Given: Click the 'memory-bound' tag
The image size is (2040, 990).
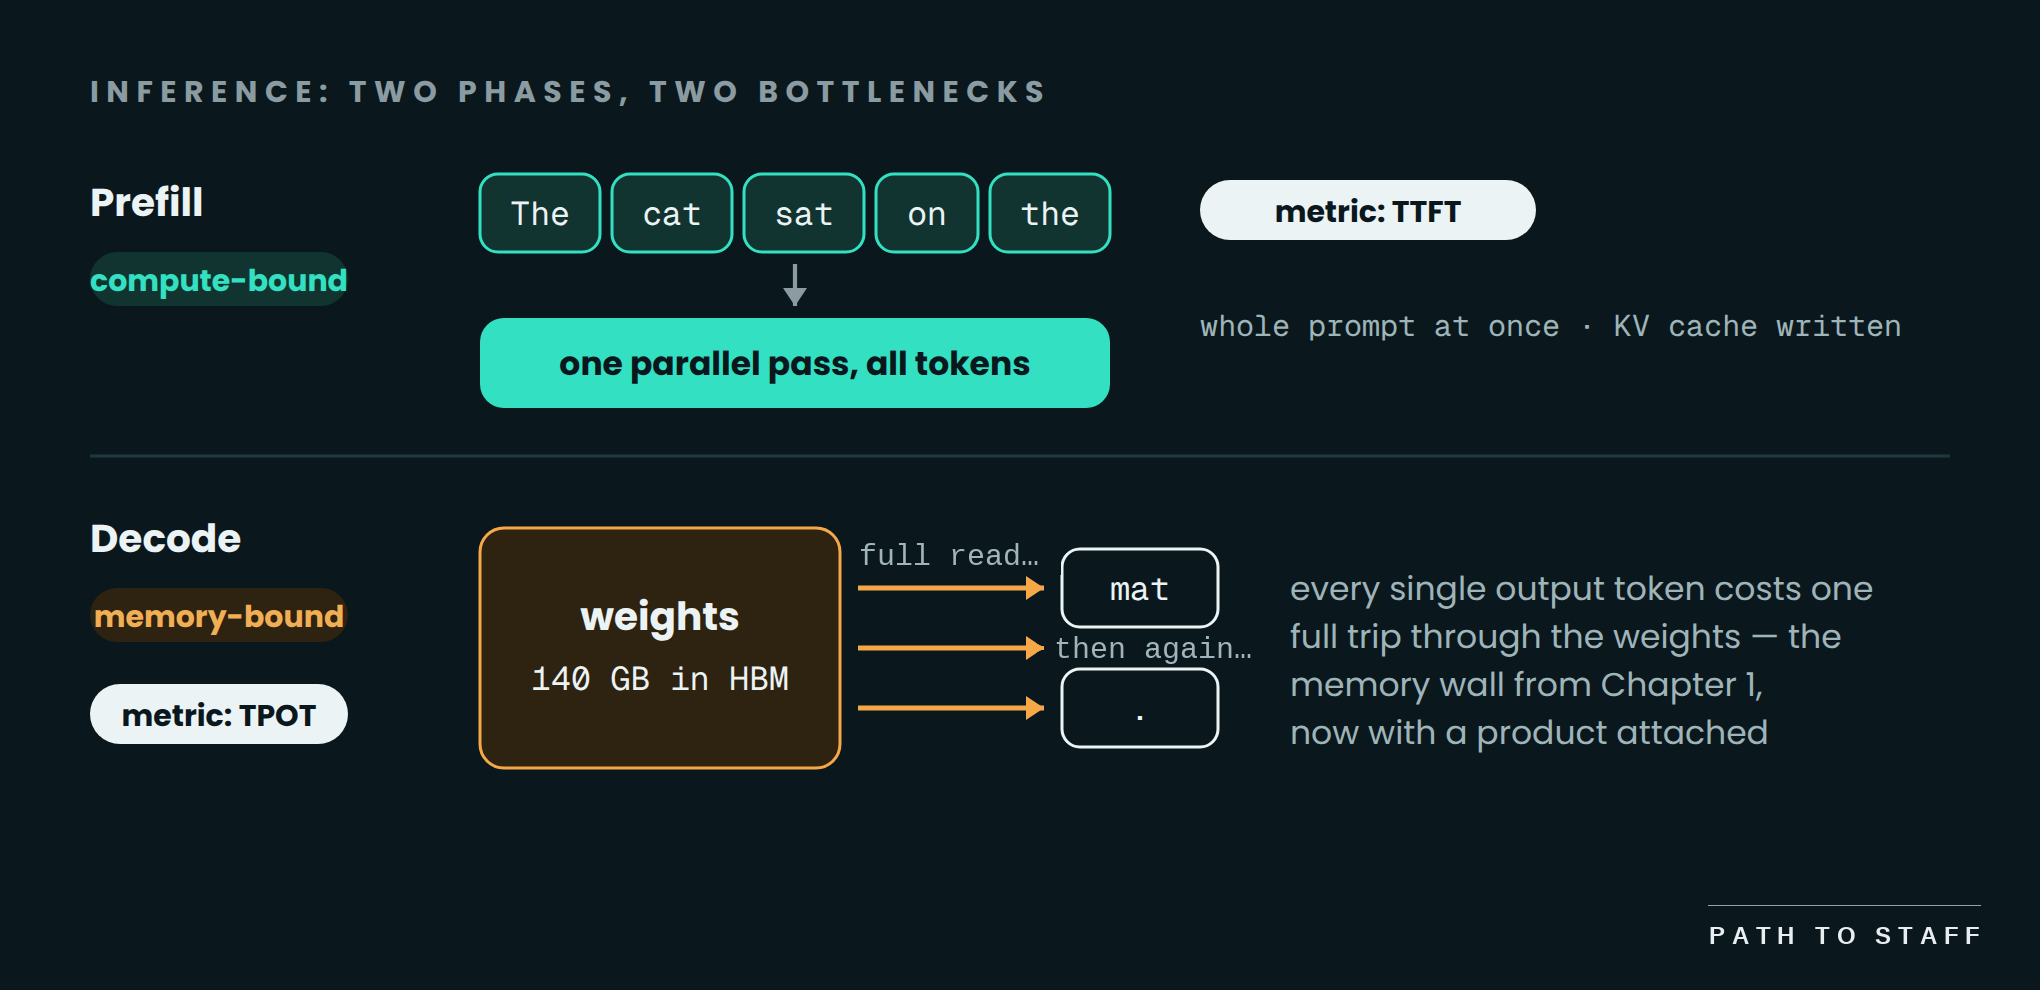Looking at the screenshot, I should pyautogui.click(x=219, y=615).
